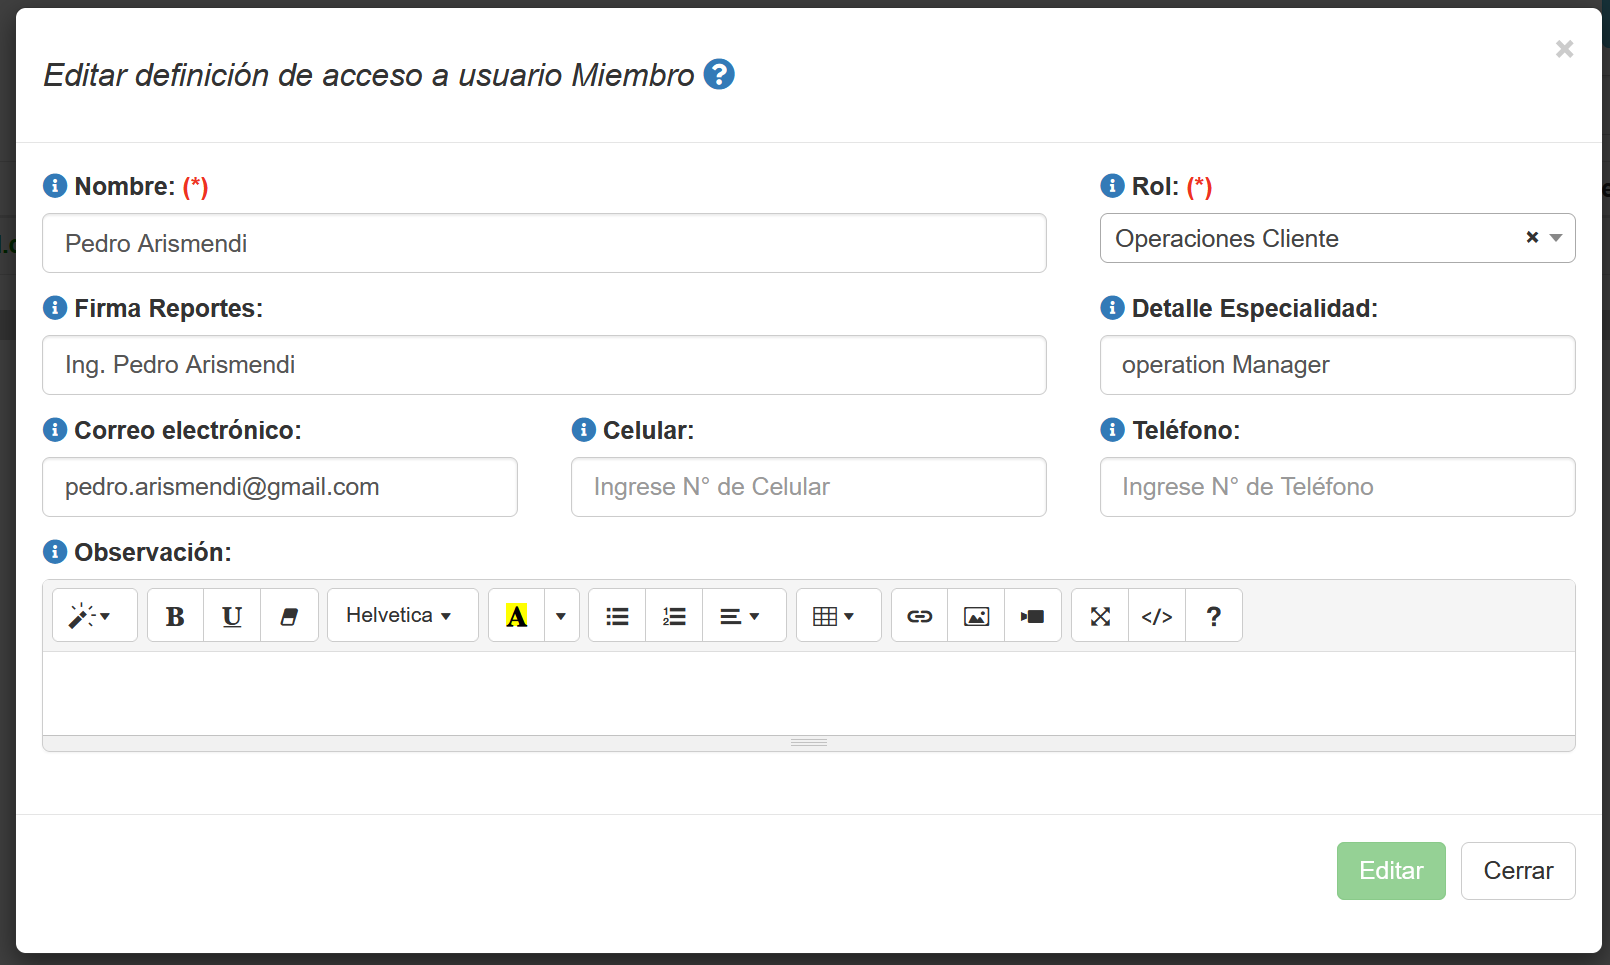Viewport: 1610px width, 965px height.
Task: Click the help icon beside the dialog title
Action: pos(719,74)
